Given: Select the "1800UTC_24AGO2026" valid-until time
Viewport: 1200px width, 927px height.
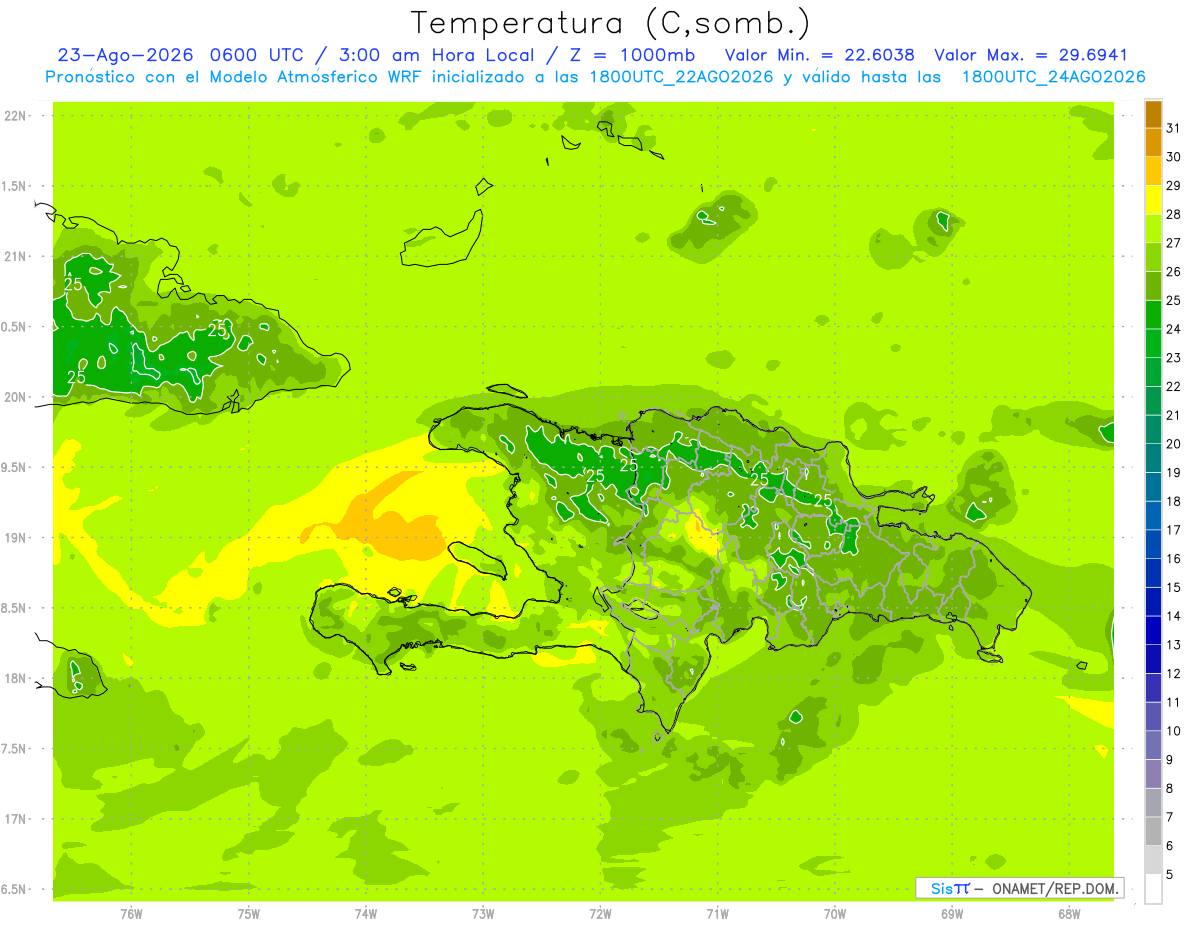Looking at the screenshot, I should 1053,77.
